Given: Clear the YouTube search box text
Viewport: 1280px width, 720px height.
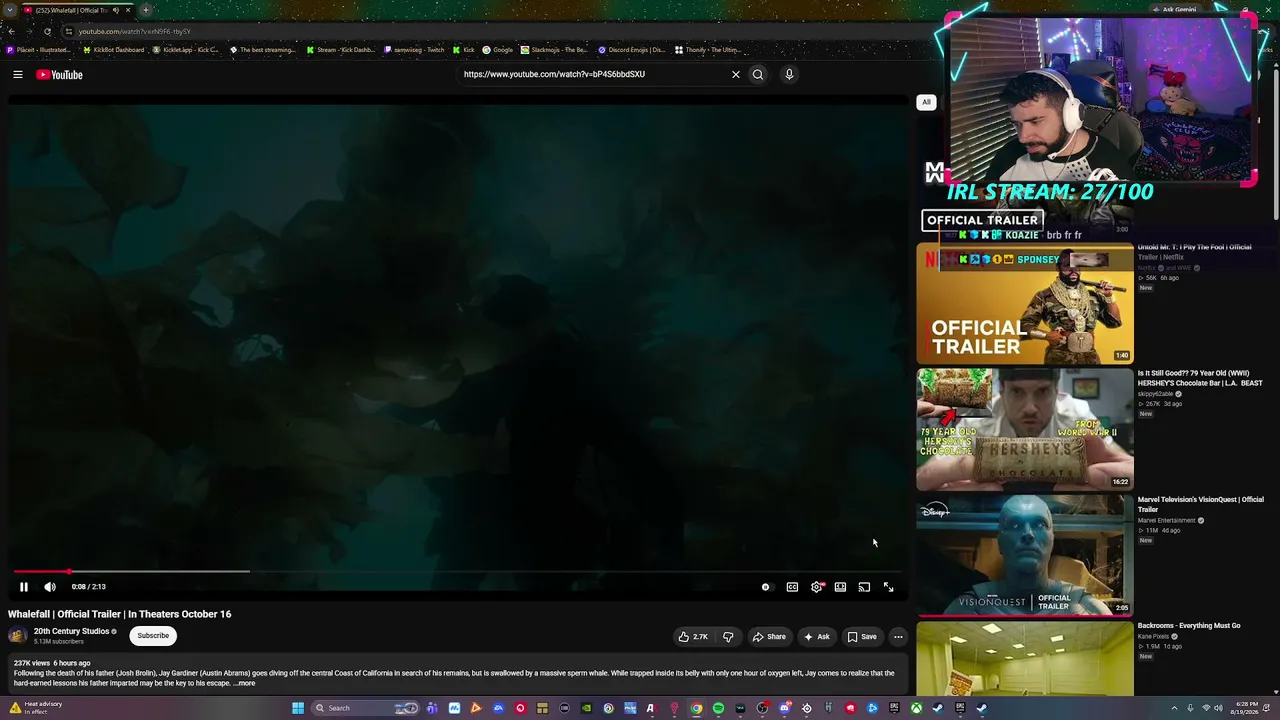Looking at the screenshot, I should point(736,74).
